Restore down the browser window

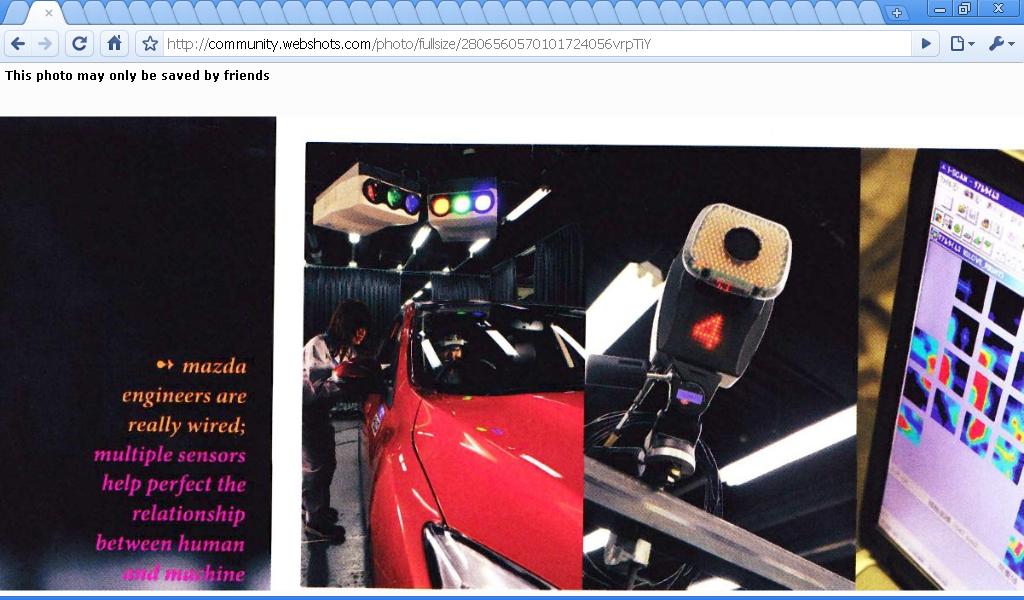[x=965, y=9]
